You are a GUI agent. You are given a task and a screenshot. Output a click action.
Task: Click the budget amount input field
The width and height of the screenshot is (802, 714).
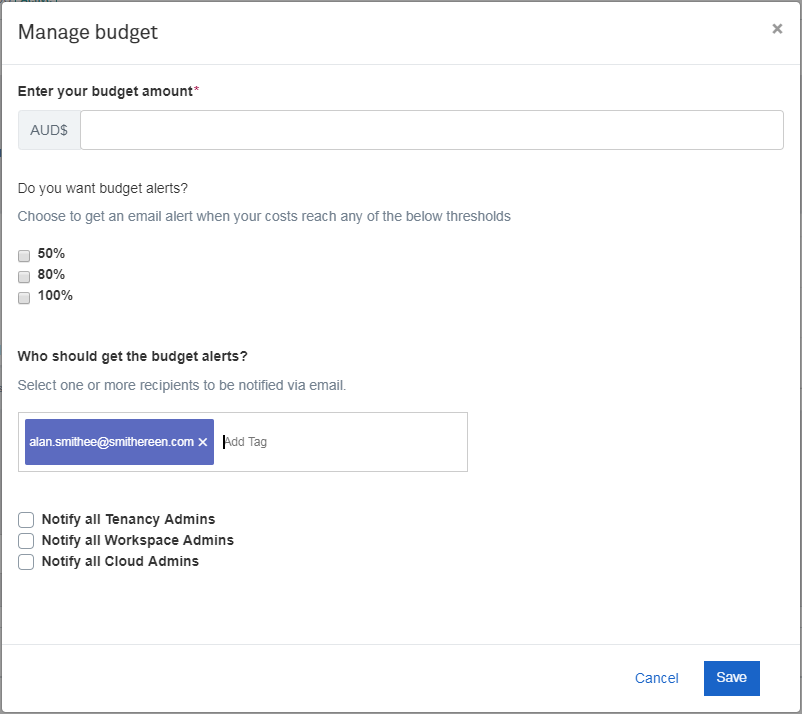(431, 130)
